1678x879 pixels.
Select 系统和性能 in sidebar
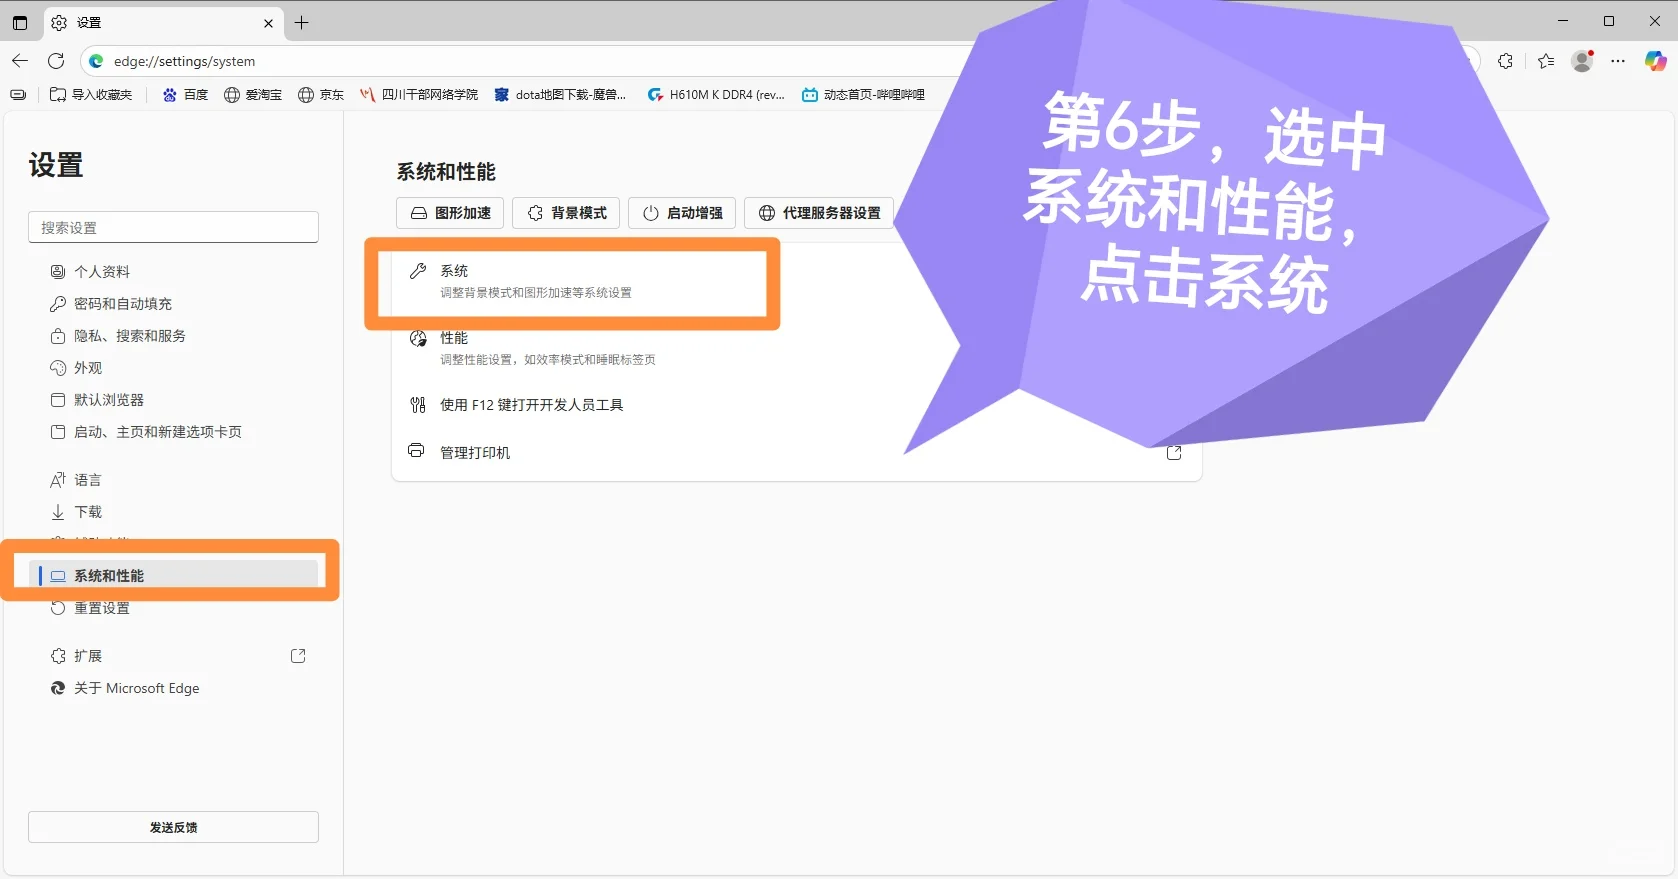[x=173, y=576]
